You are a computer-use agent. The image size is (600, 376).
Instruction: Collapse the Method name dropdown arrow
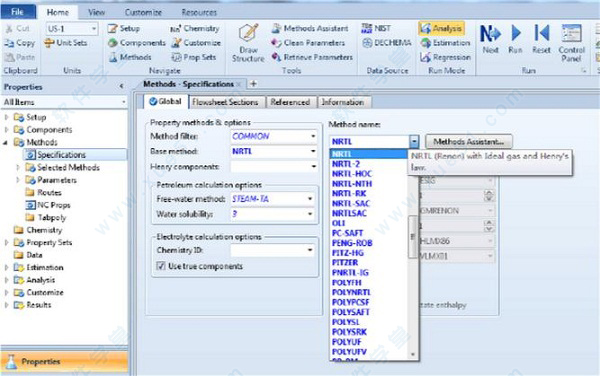point(414,142)
